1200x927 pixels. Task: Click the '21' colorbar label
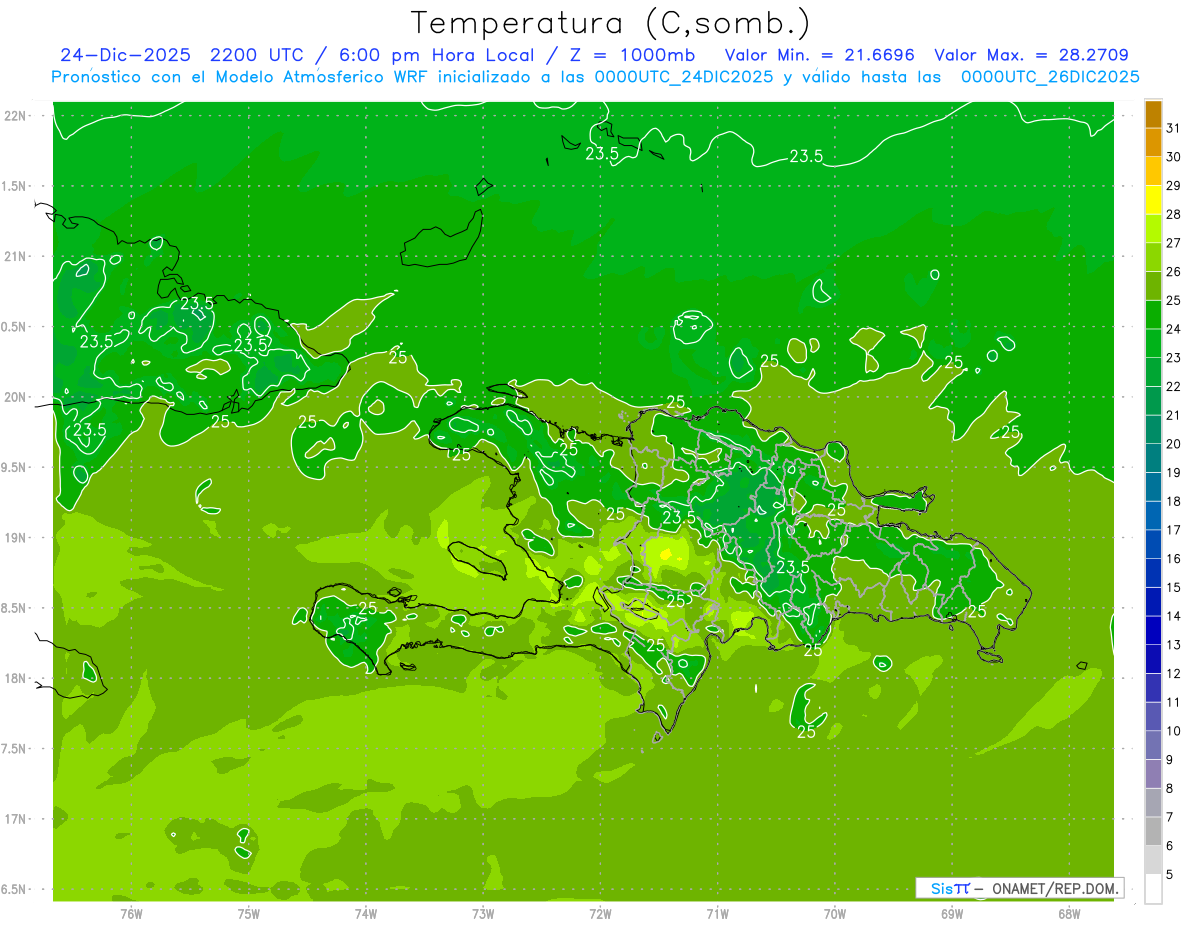[1173, 415]
